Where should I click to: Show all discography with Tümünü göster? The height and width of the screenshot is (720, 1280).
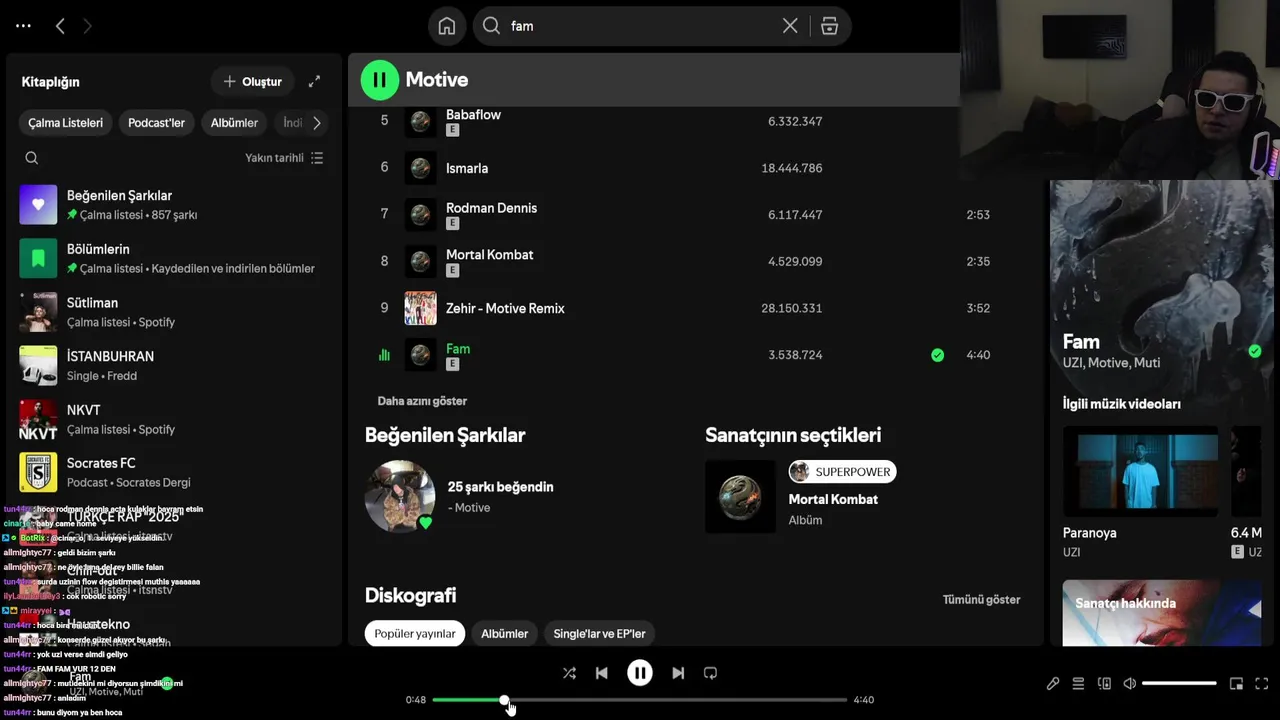(x=981, y=600)
